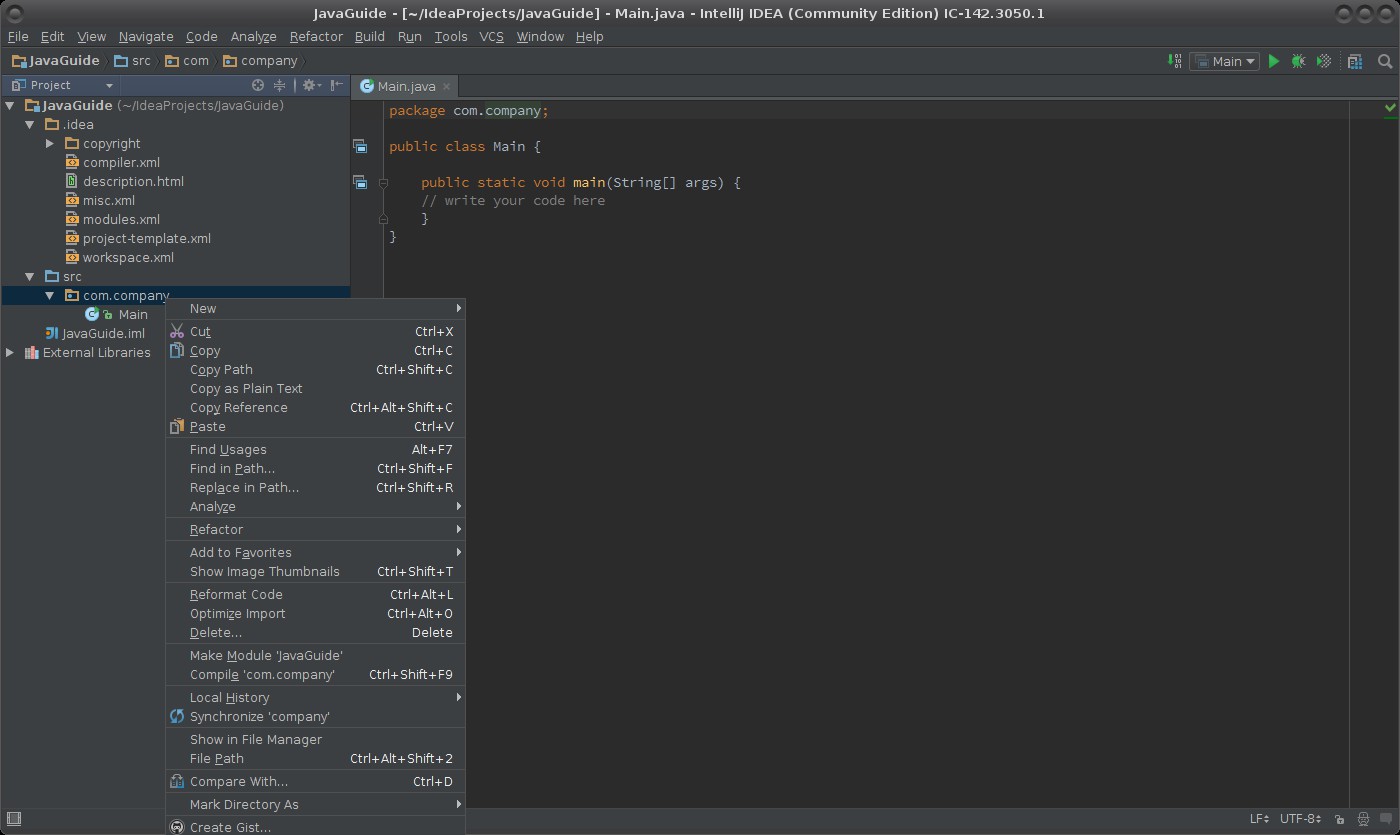Viewport: 1400px width, 835px height.
Task: Select the Main.java editor tab
Action: click(405, 86)
